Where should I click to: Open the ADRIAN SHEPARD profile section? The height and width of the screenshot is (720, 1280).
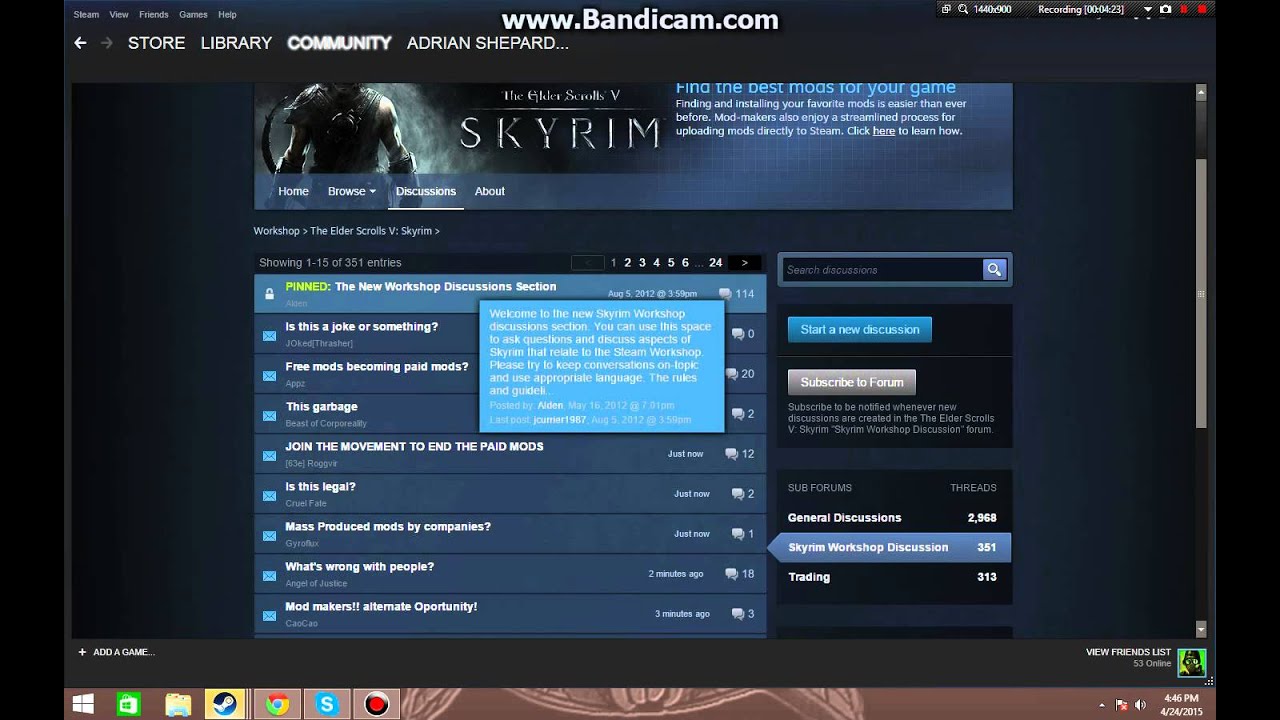pyautogui.click(x=488, y=43)
